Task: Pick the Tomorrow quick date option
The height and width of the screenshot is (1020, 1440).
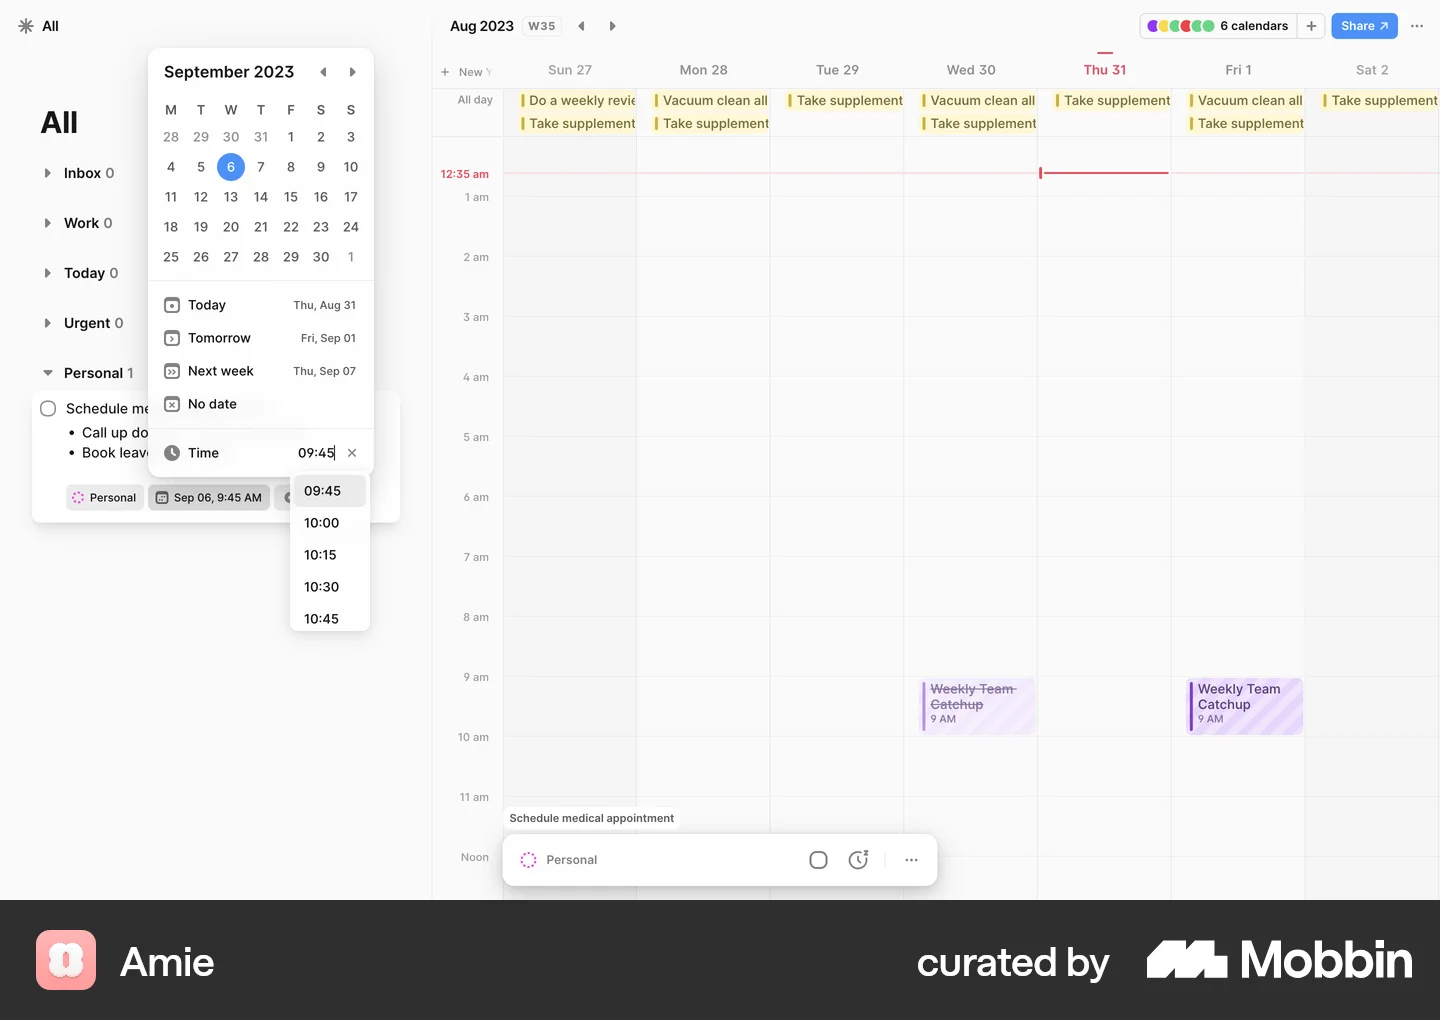Action: pyautogui.click(x=260, y=338)
